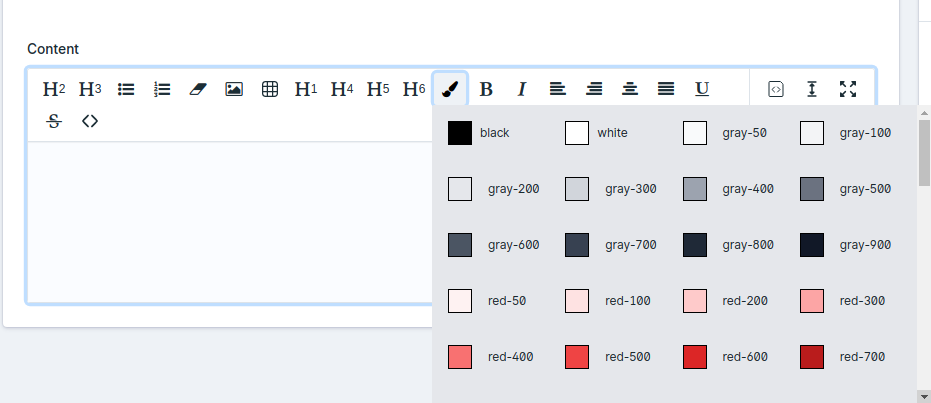Toggle italic formatting
This screenshot has height=403, width=931.
[x=522, y=89]
